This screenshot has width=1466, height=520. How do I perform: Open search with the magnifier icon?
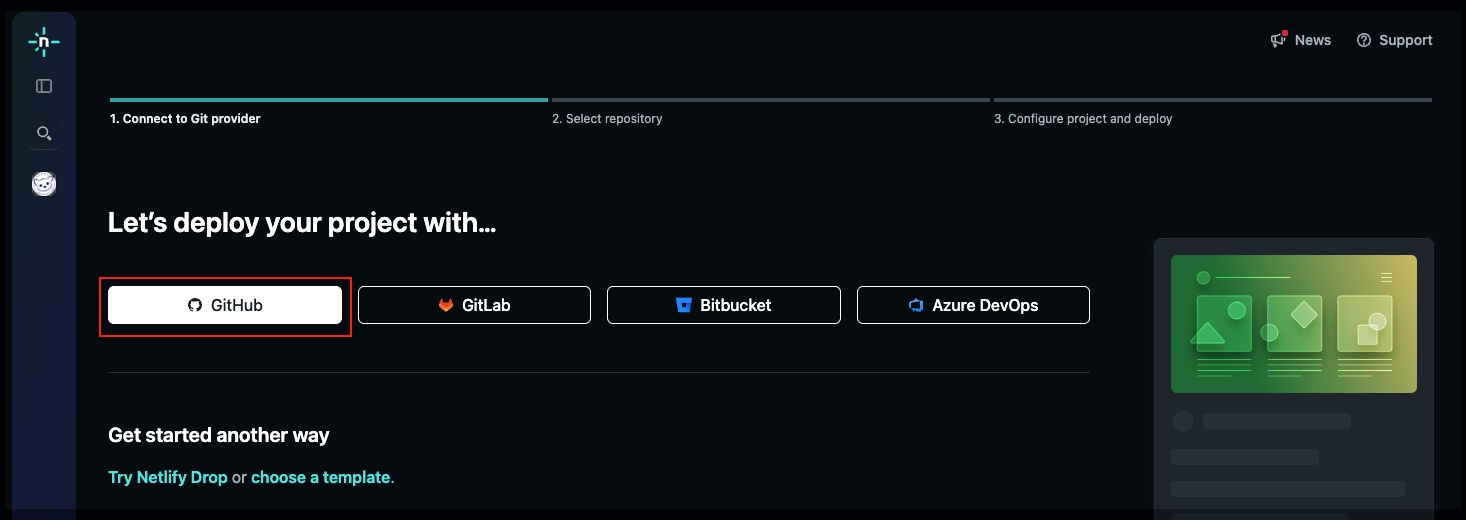[x=44, y=133]
